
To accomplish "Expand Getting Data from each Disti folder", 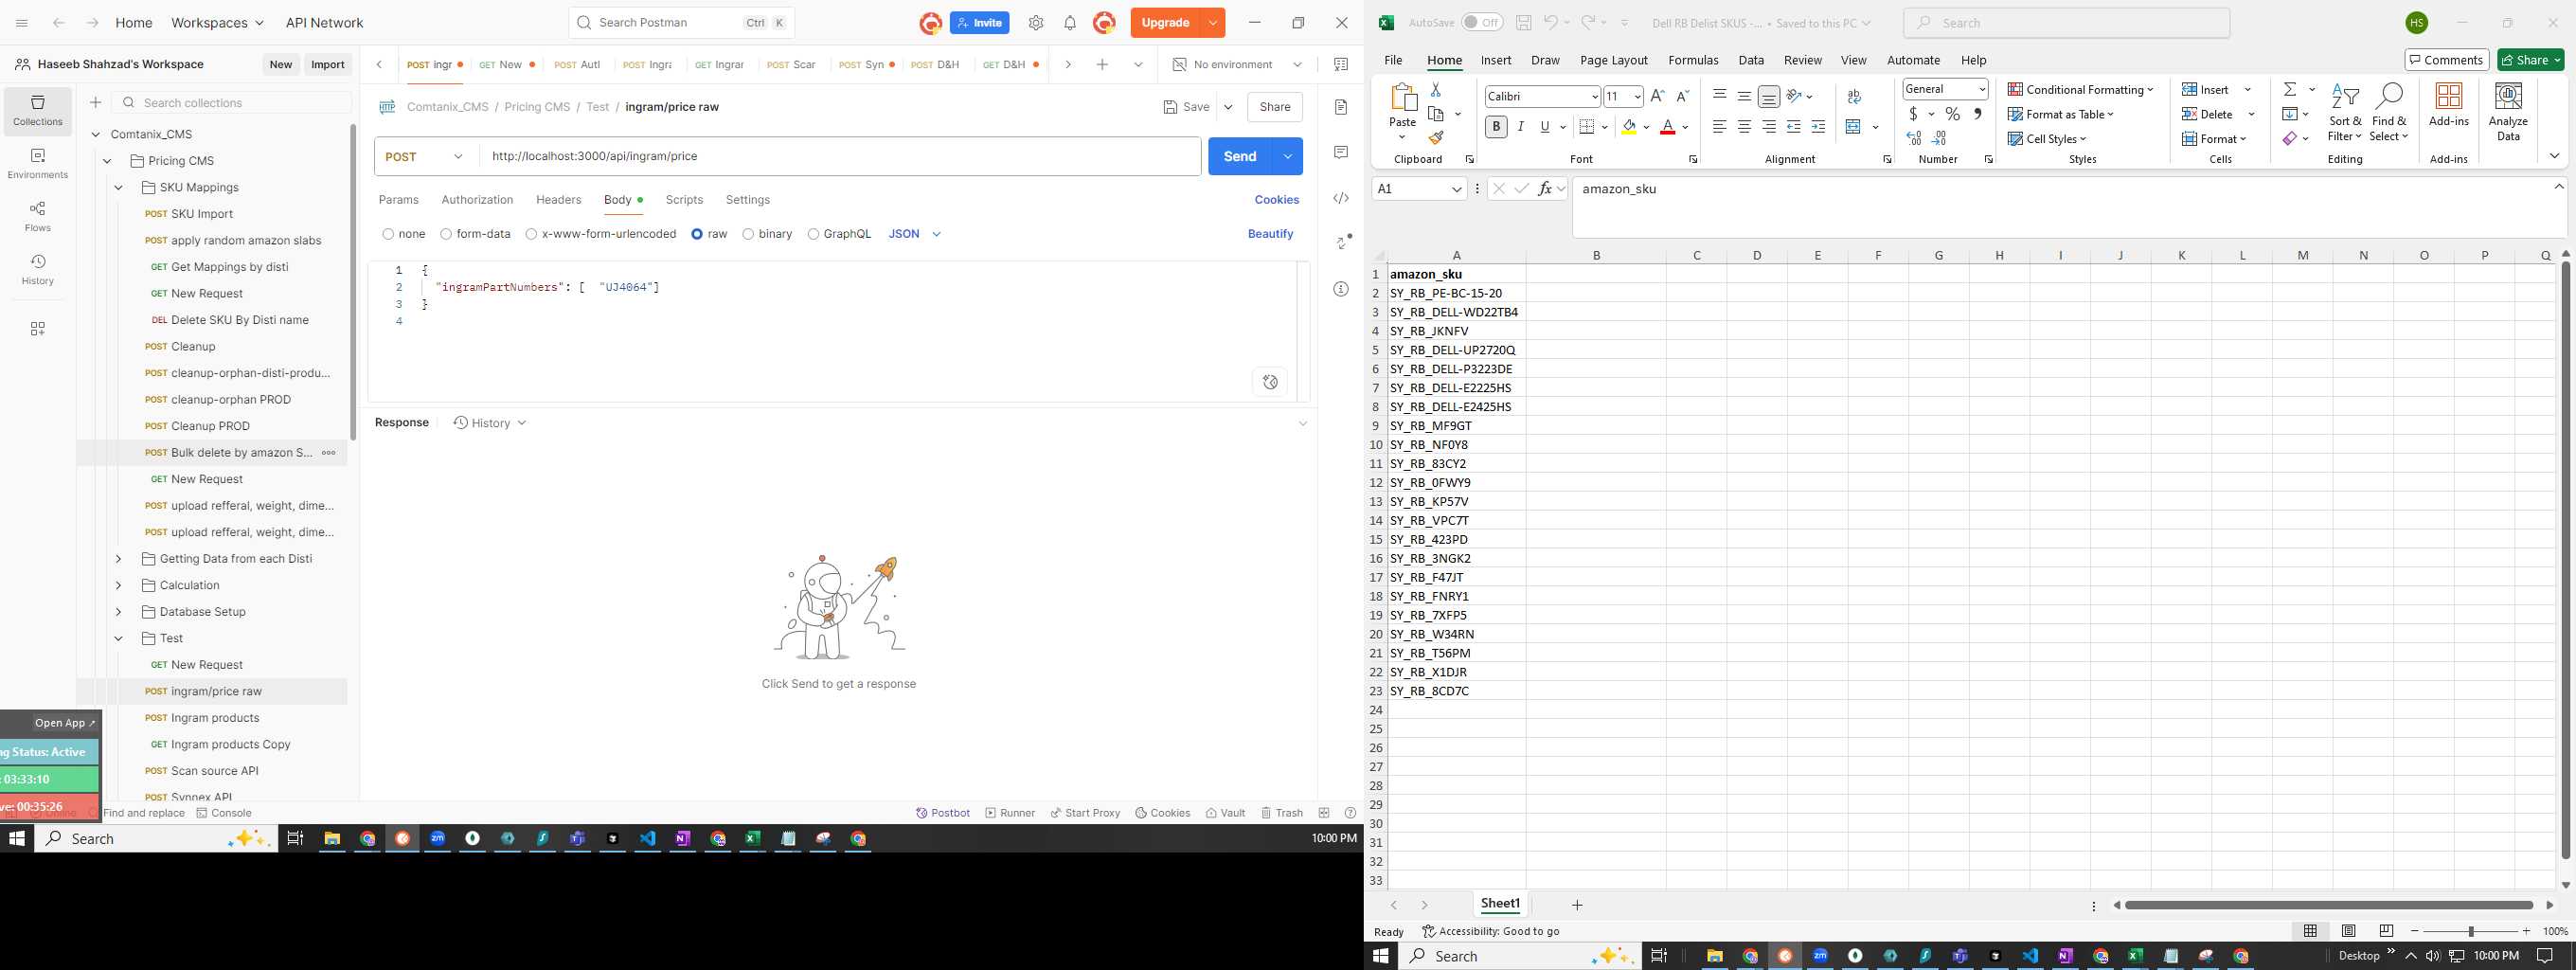I will coord(118,559).
